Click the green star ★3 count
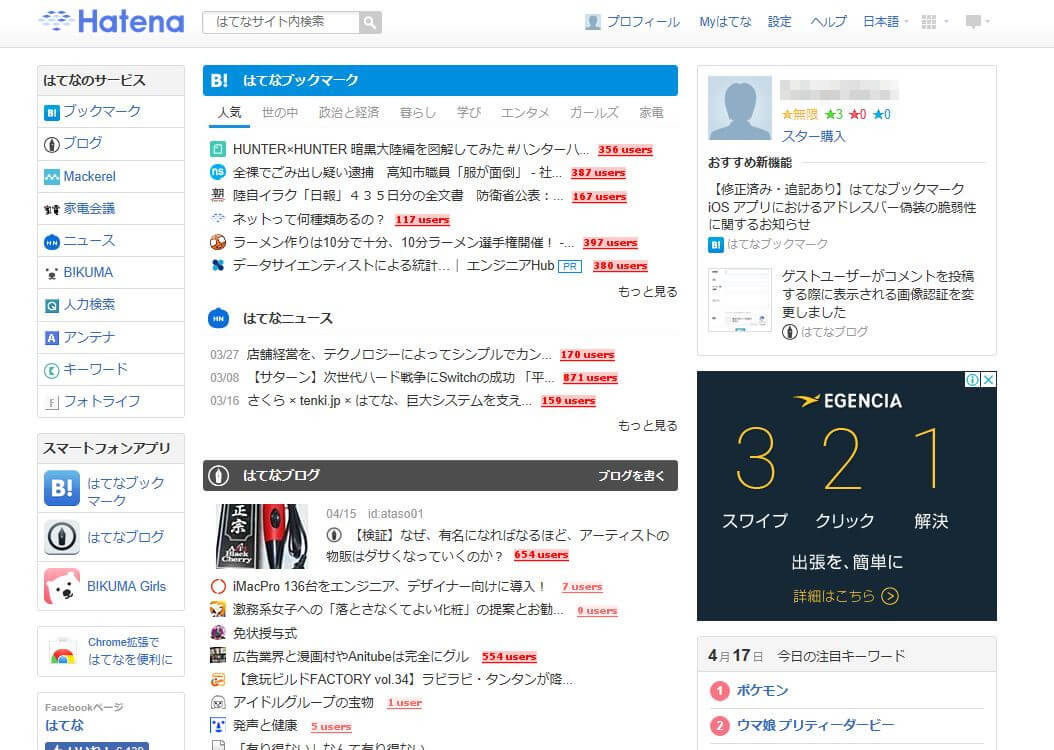1054x750 pixels. pos(834,115)
